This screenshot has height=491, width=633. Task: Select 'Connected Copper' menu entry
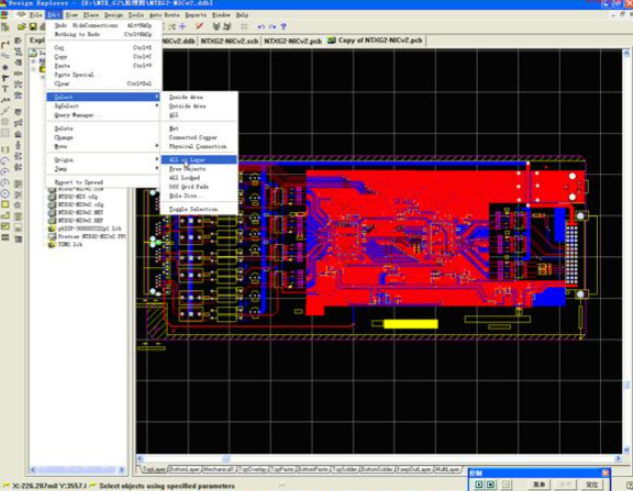coord(193,135)
